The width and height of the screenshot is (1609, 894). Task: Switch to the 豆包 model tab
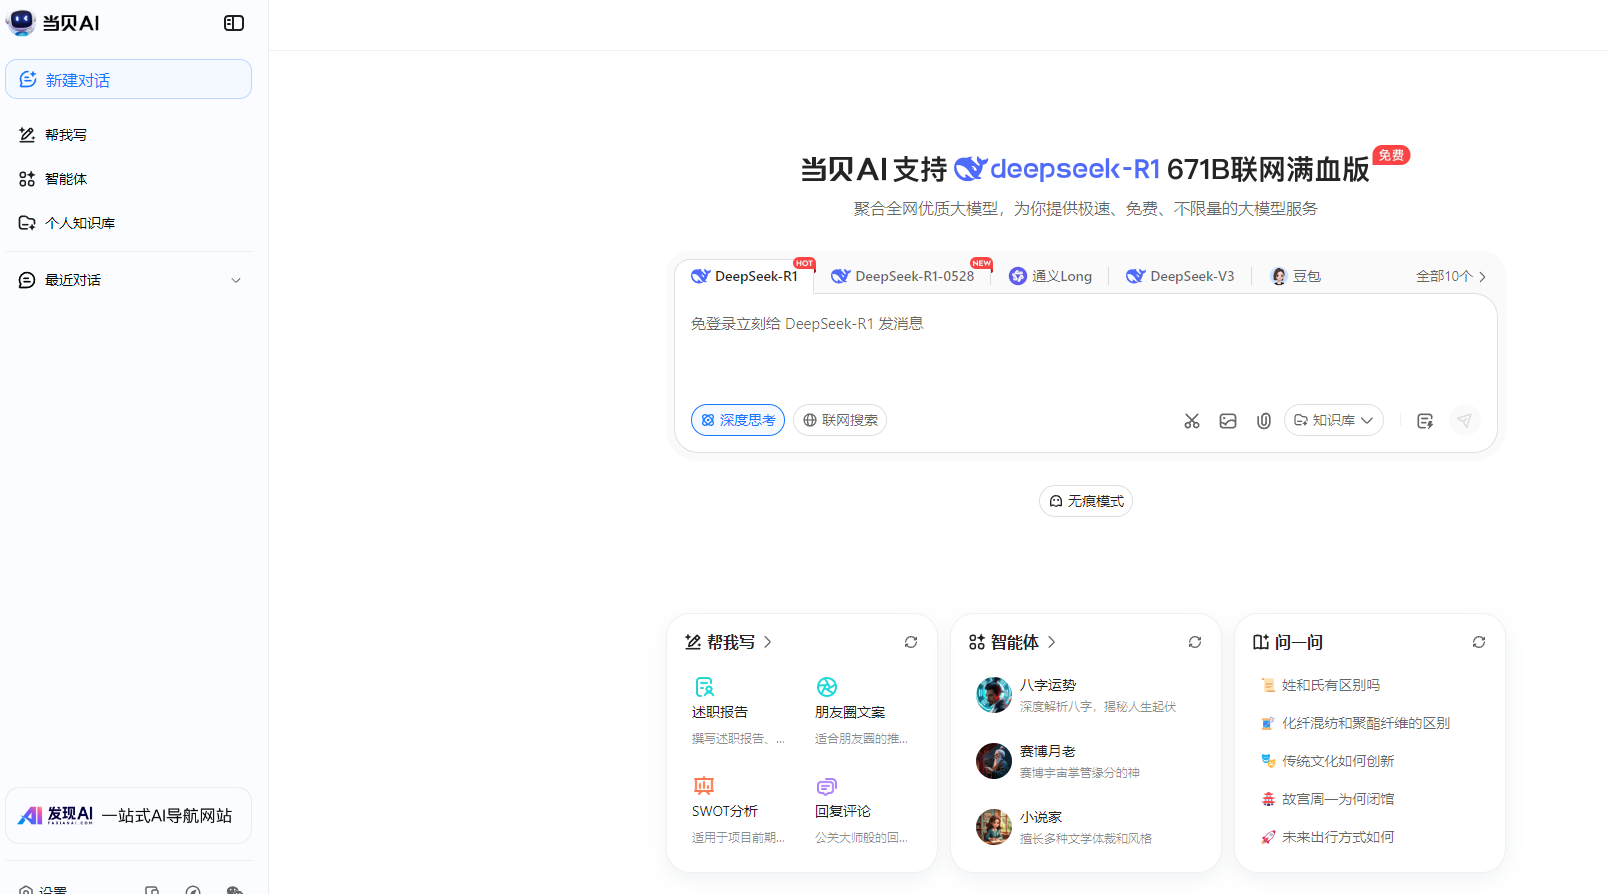tap(1296, 276)
